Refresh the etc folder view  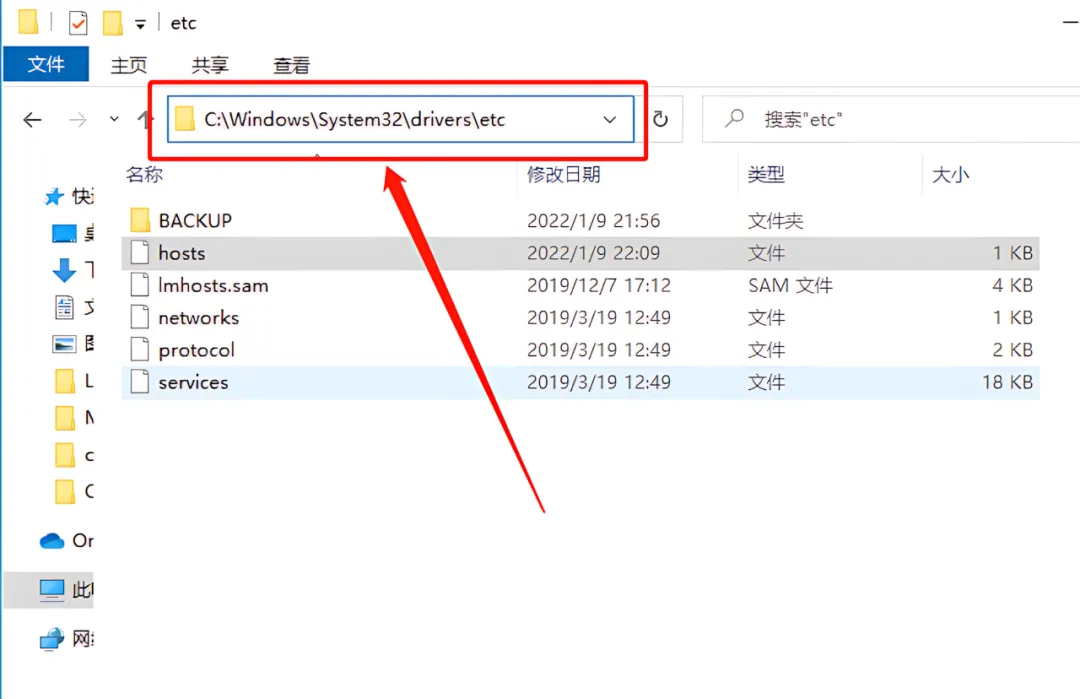(x=661, y=120)
